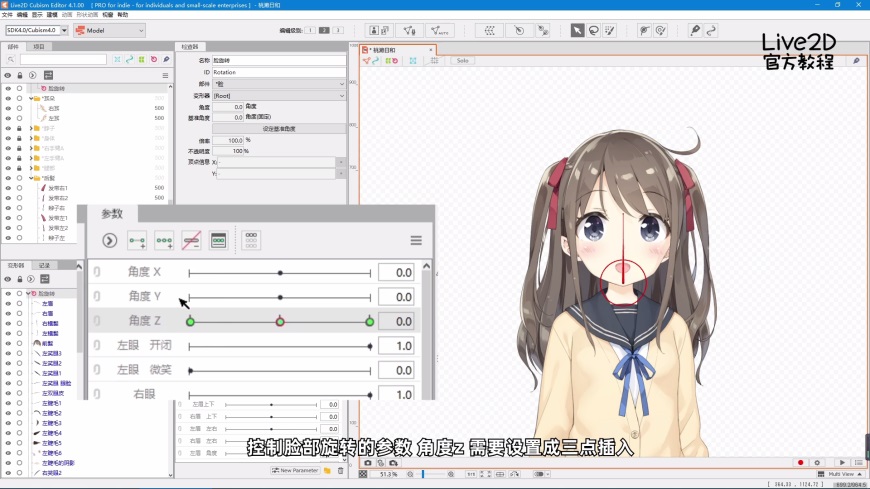
Task: Select the lasso selection tool
Action: point(594,30)
